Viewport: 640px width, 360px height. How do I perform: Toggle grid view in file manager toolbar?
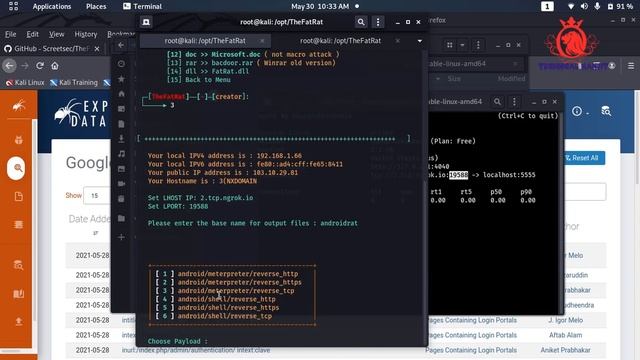pyautogui.click(x=449, y=45)
